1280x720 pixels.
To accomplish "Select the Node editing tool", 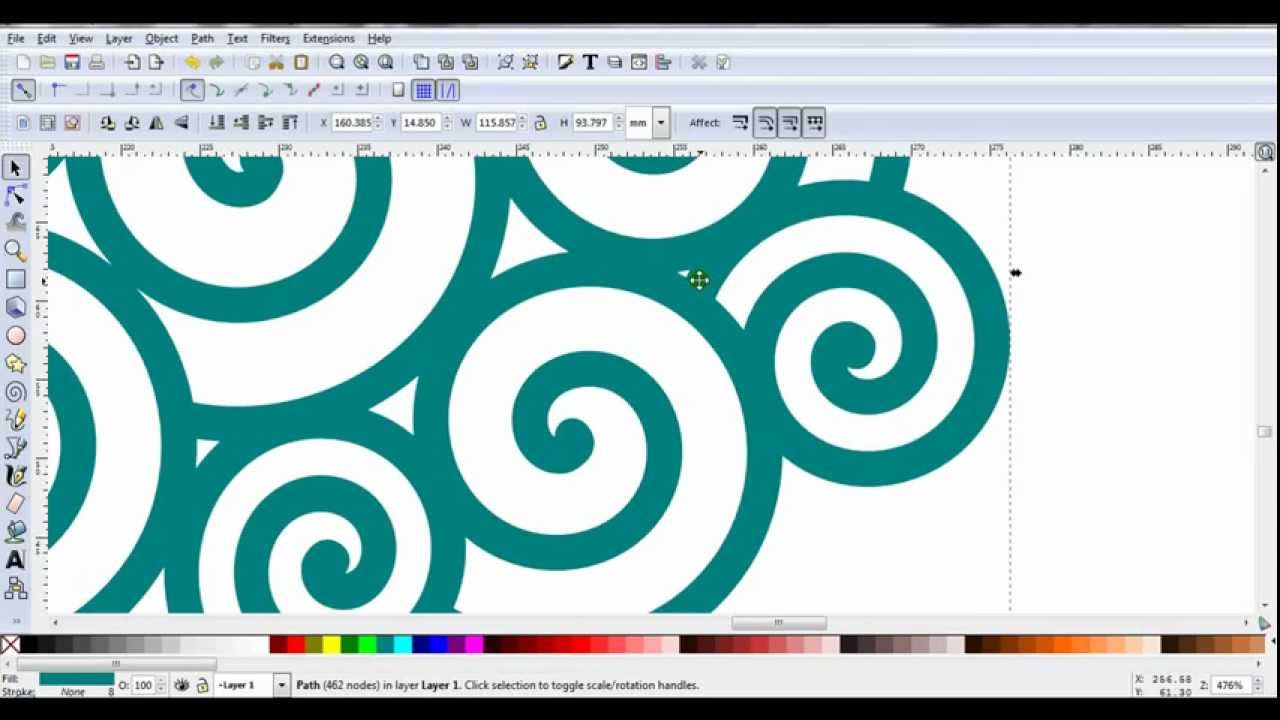I will [15, 195].
